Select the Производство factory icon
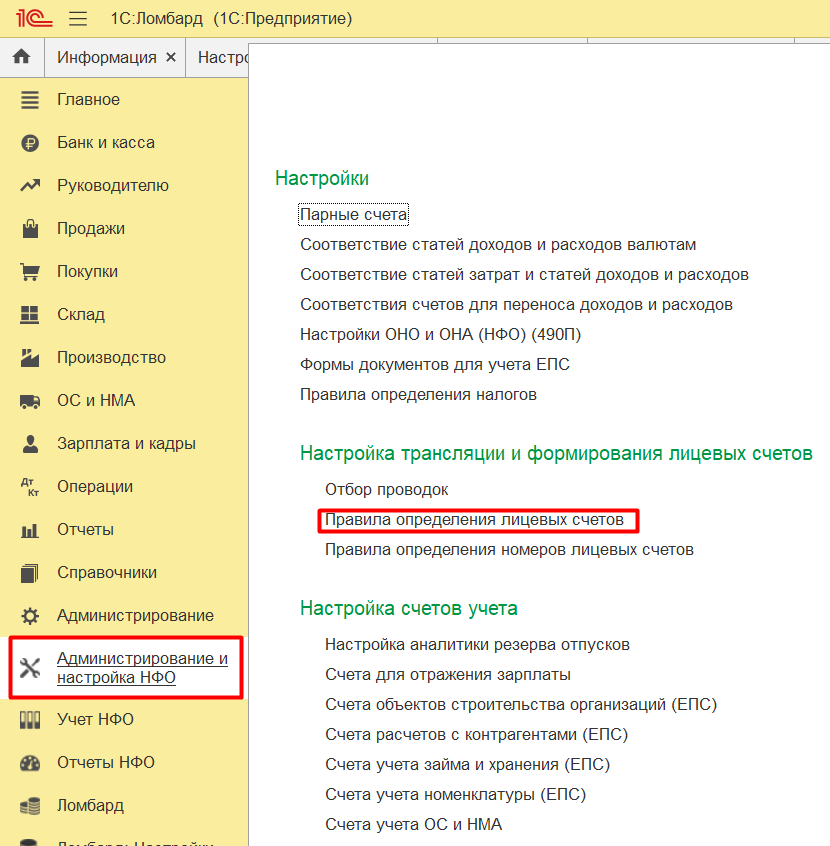830x846 pixels. point(30,358)
